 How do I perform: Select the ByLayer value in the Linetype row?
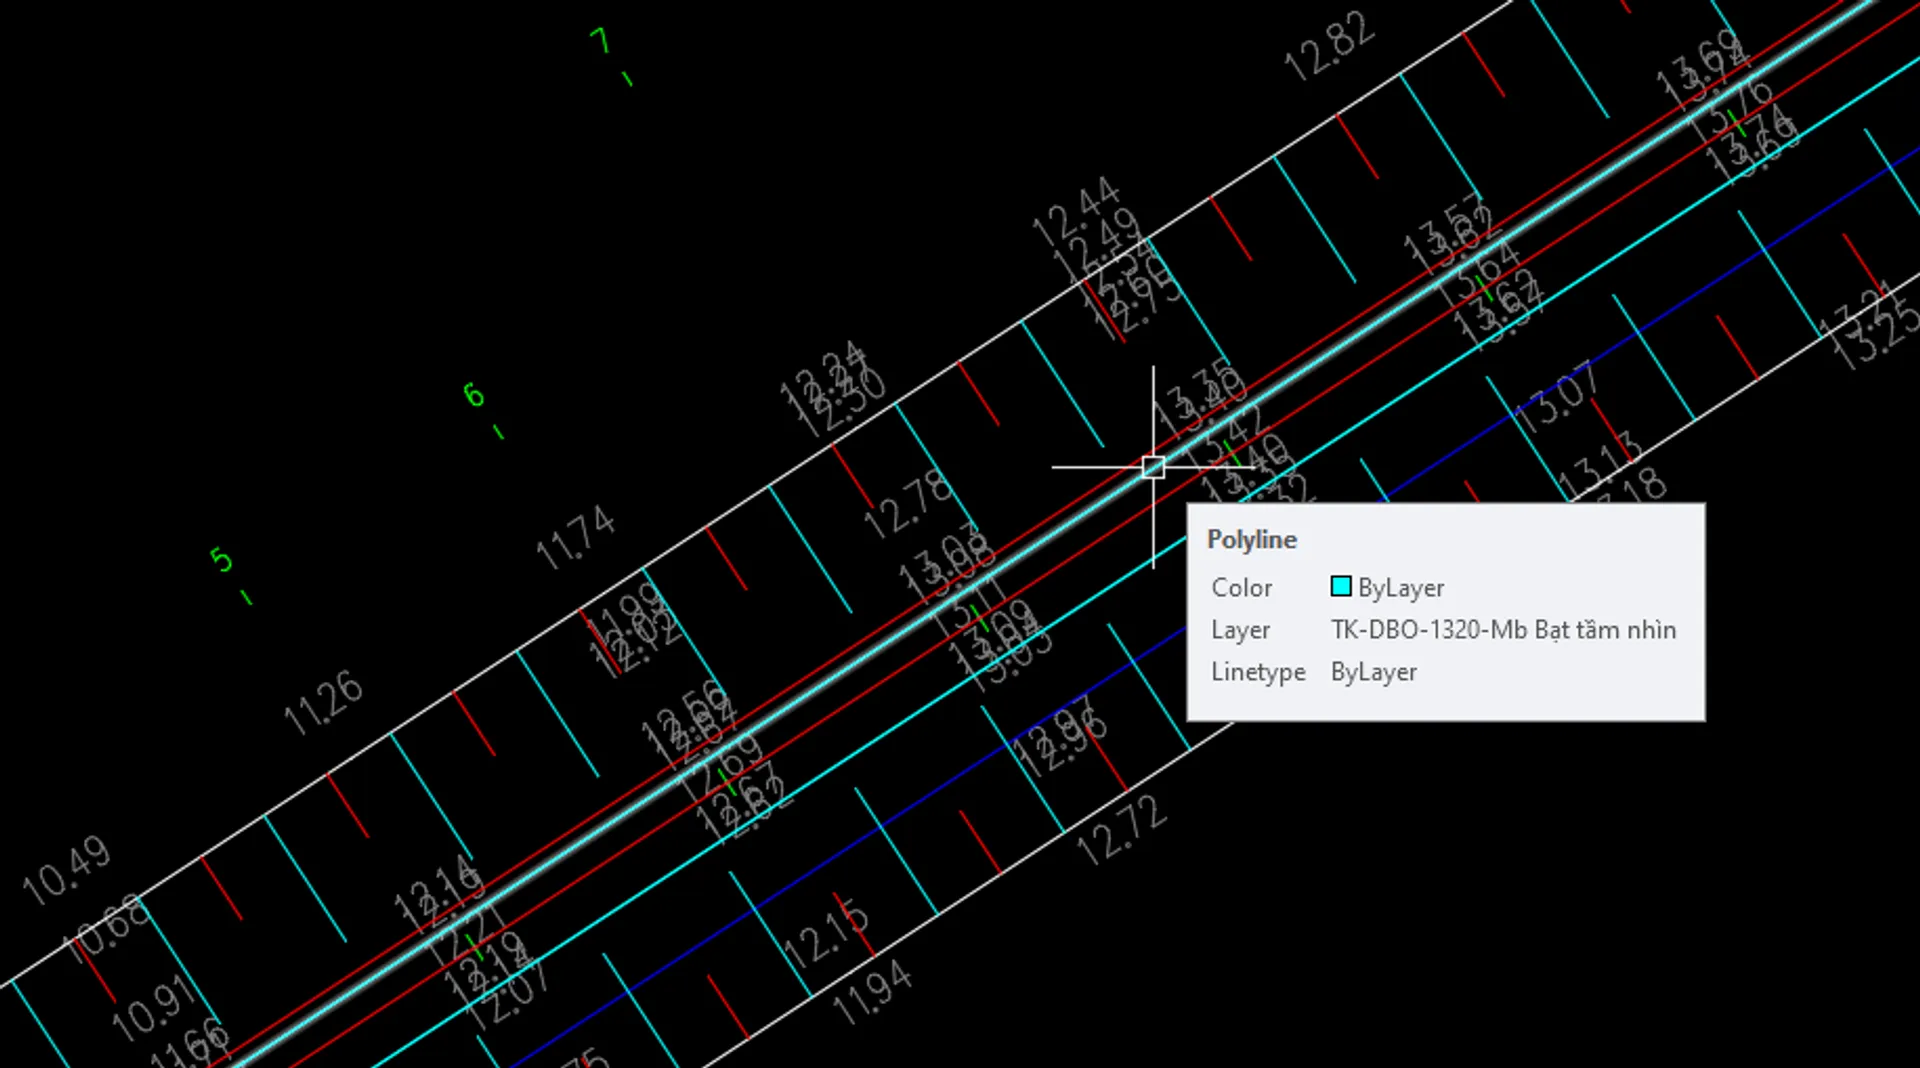click(1374, 672)
